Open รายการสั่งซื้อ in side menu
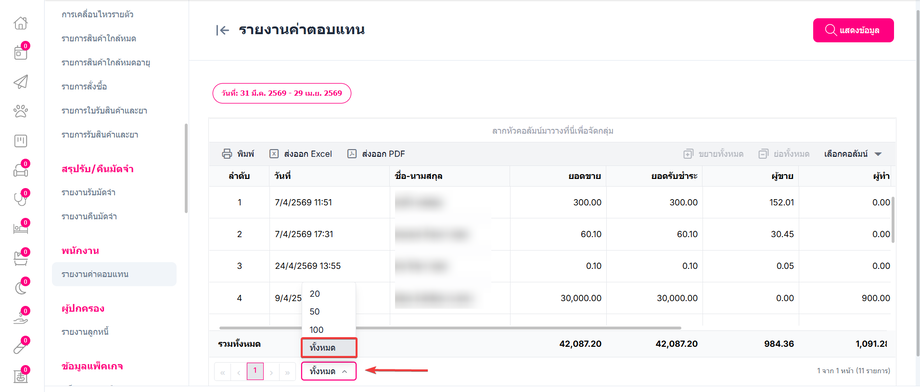This screenshot has height=392, width=920. click(x=84, y=86)
